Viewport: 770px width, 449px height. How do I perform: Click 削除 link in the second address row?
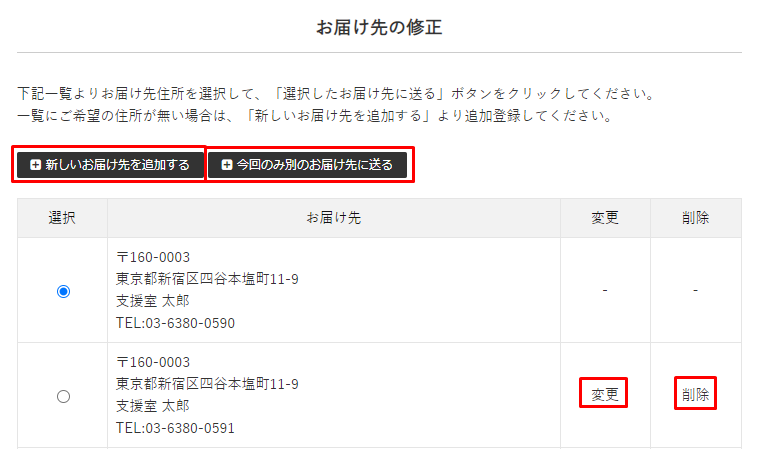click(695, 394)
